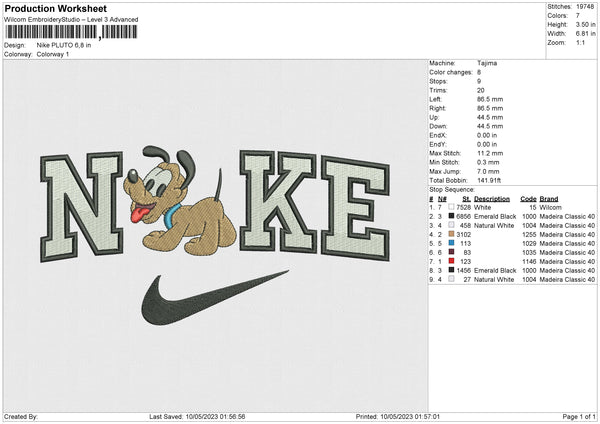
Task: Click the Emerald Black swatch in stop 8
Action: coord(452,270)
